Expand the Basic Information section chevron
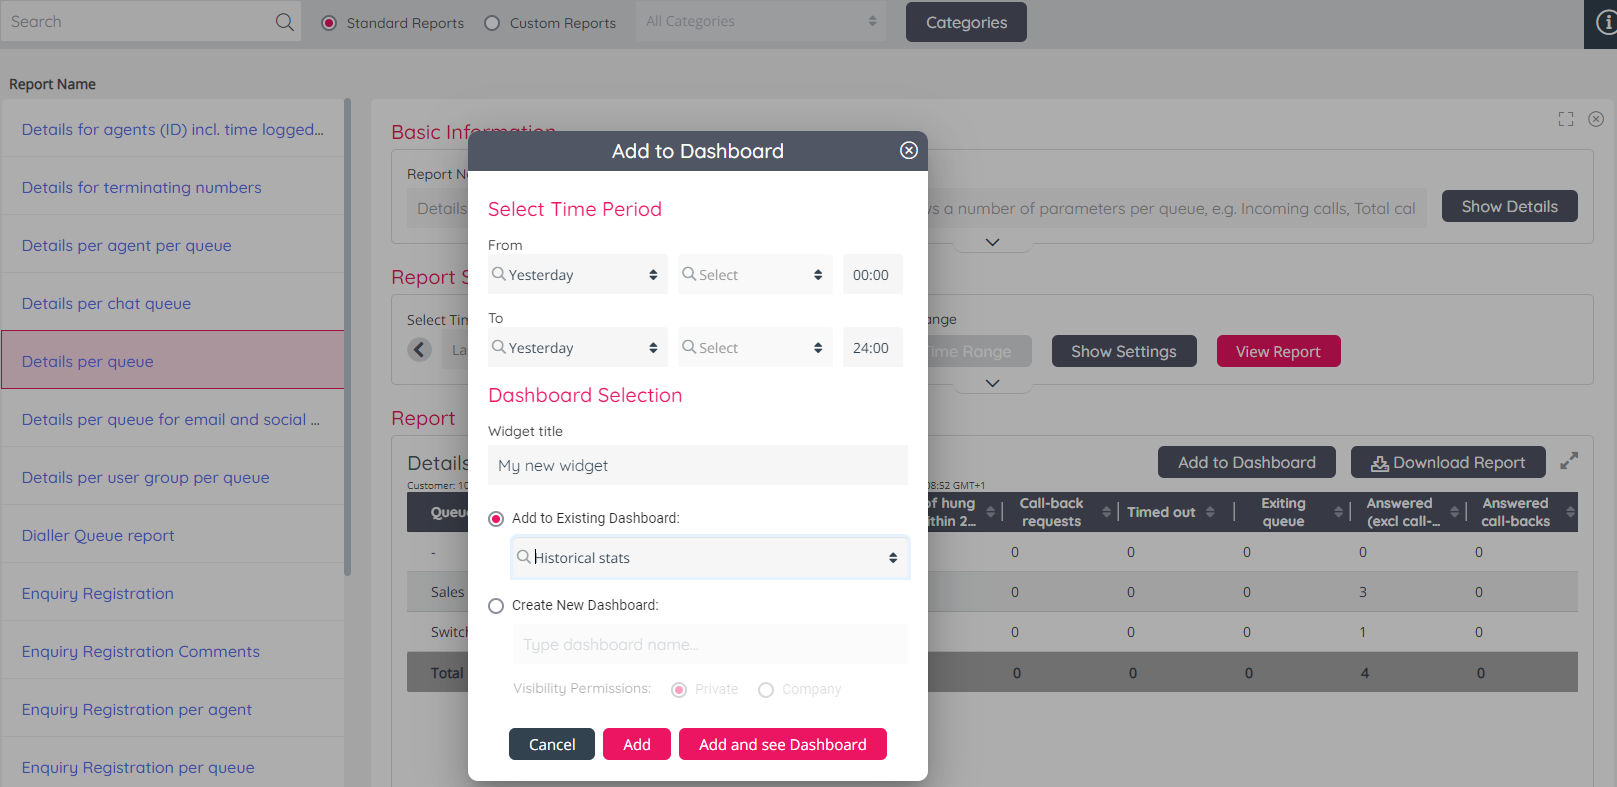The image size is (1617, 787). pyautogui.click(x=992, y=242)
